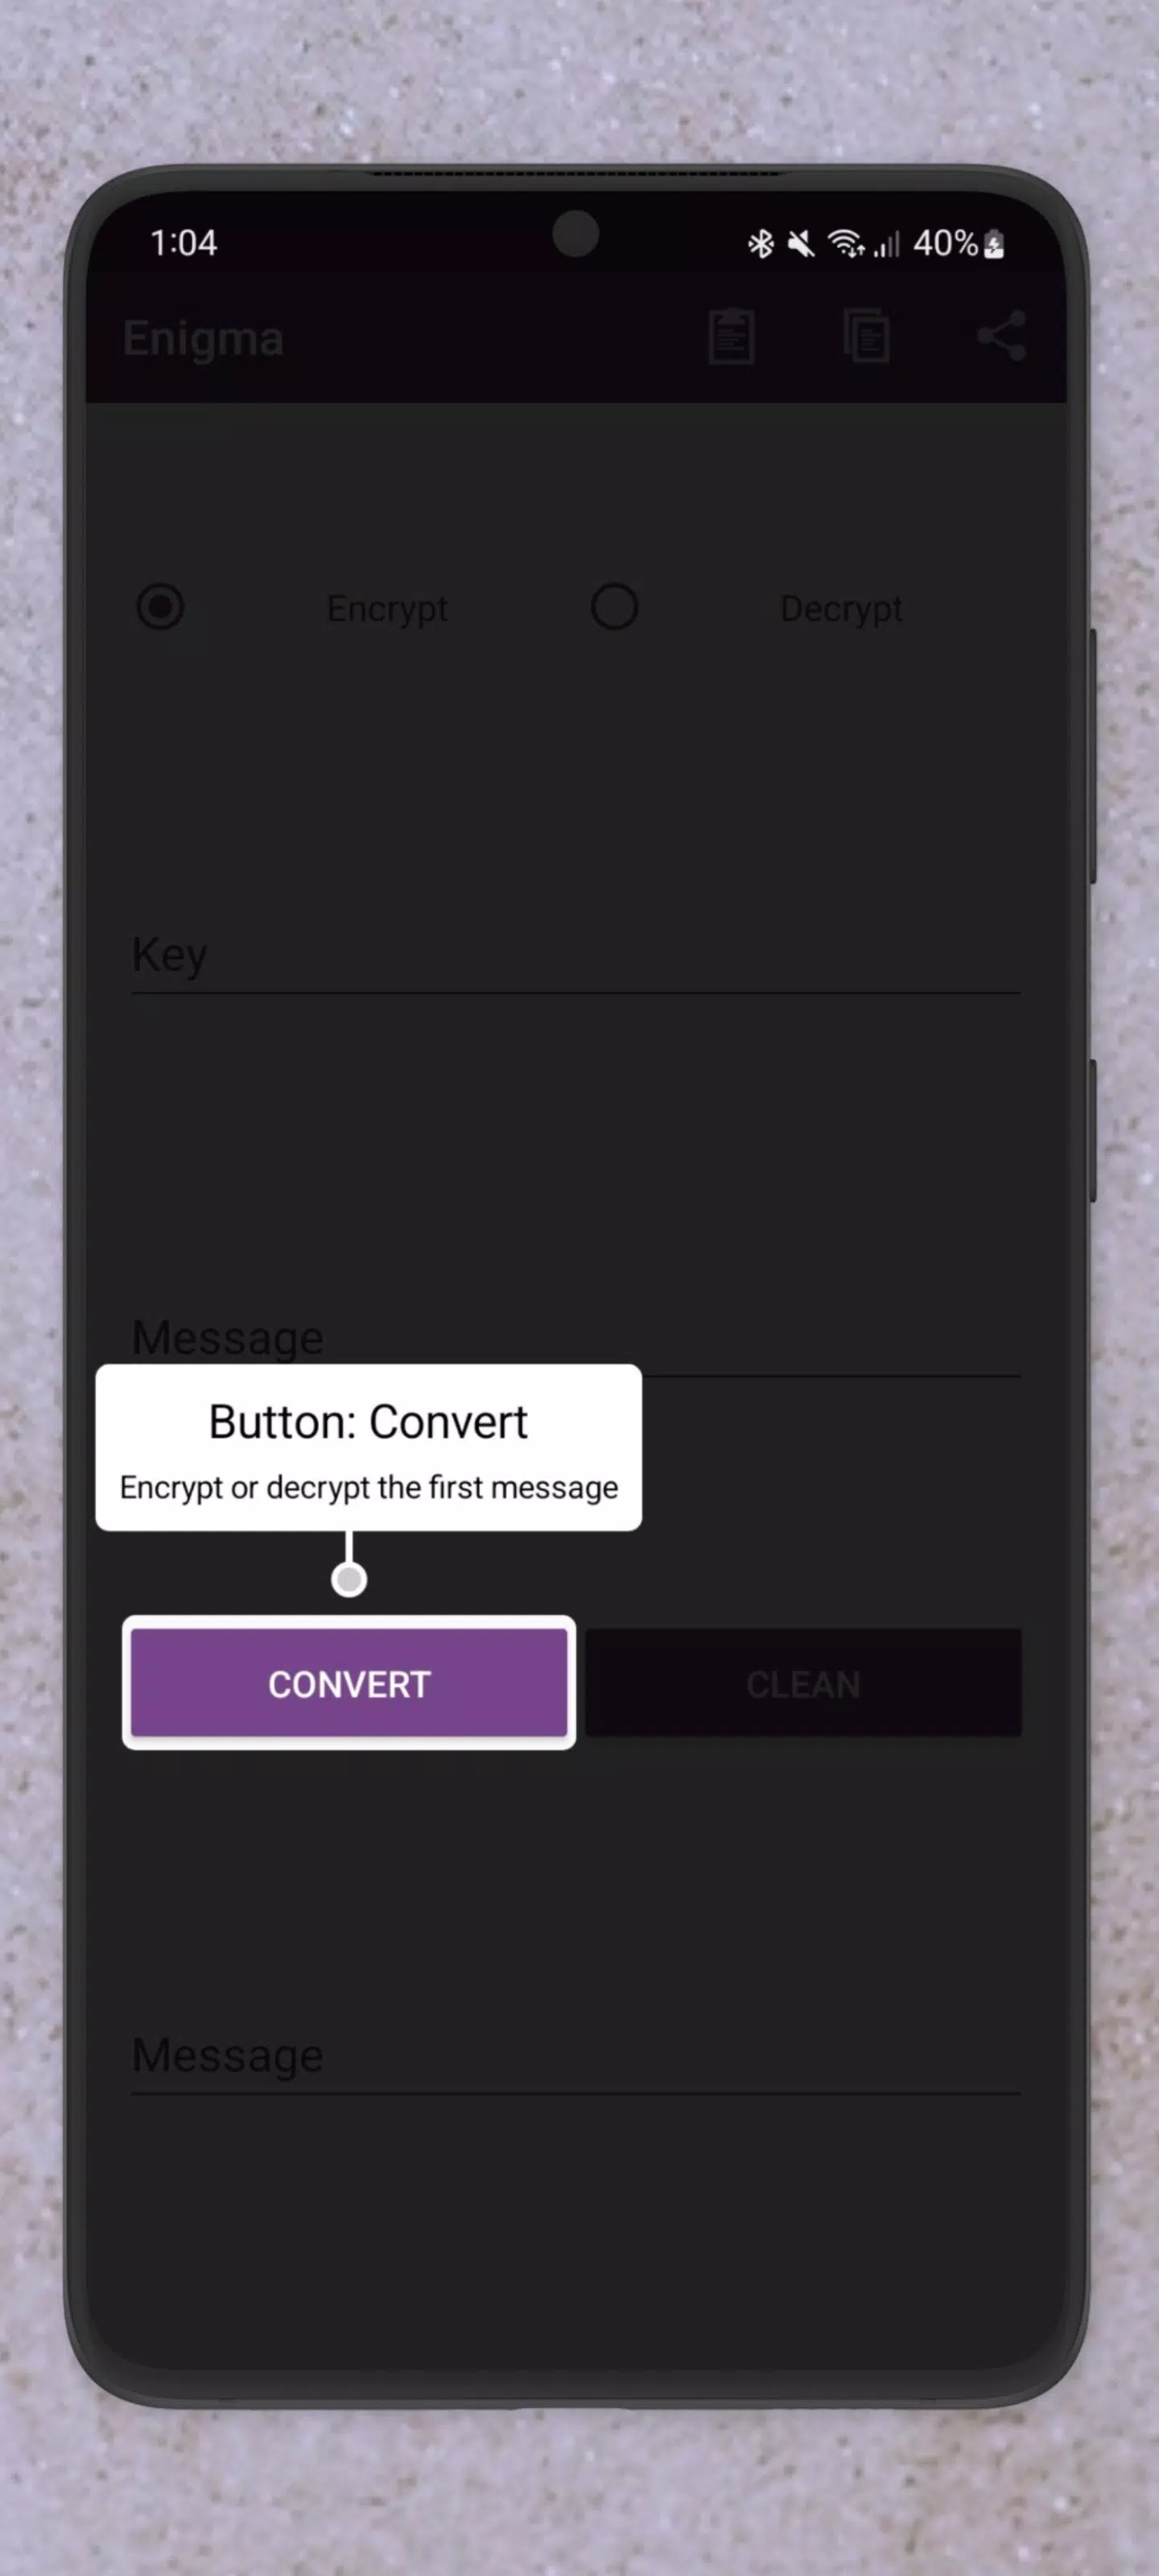Tap the charging battery icon
This screenshot has height=2576, width=1159.
point(993,243)
